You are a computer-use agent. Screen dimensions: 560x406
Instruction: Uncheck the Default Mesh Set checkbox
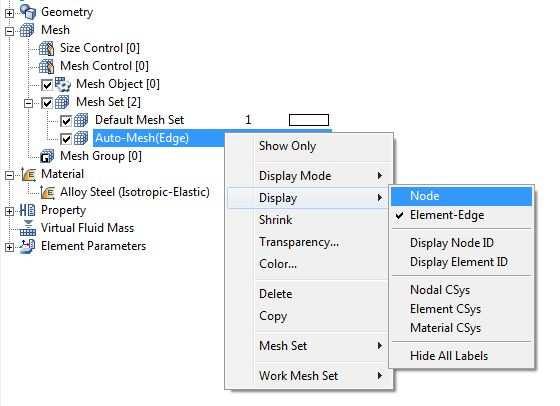(66, 121)
